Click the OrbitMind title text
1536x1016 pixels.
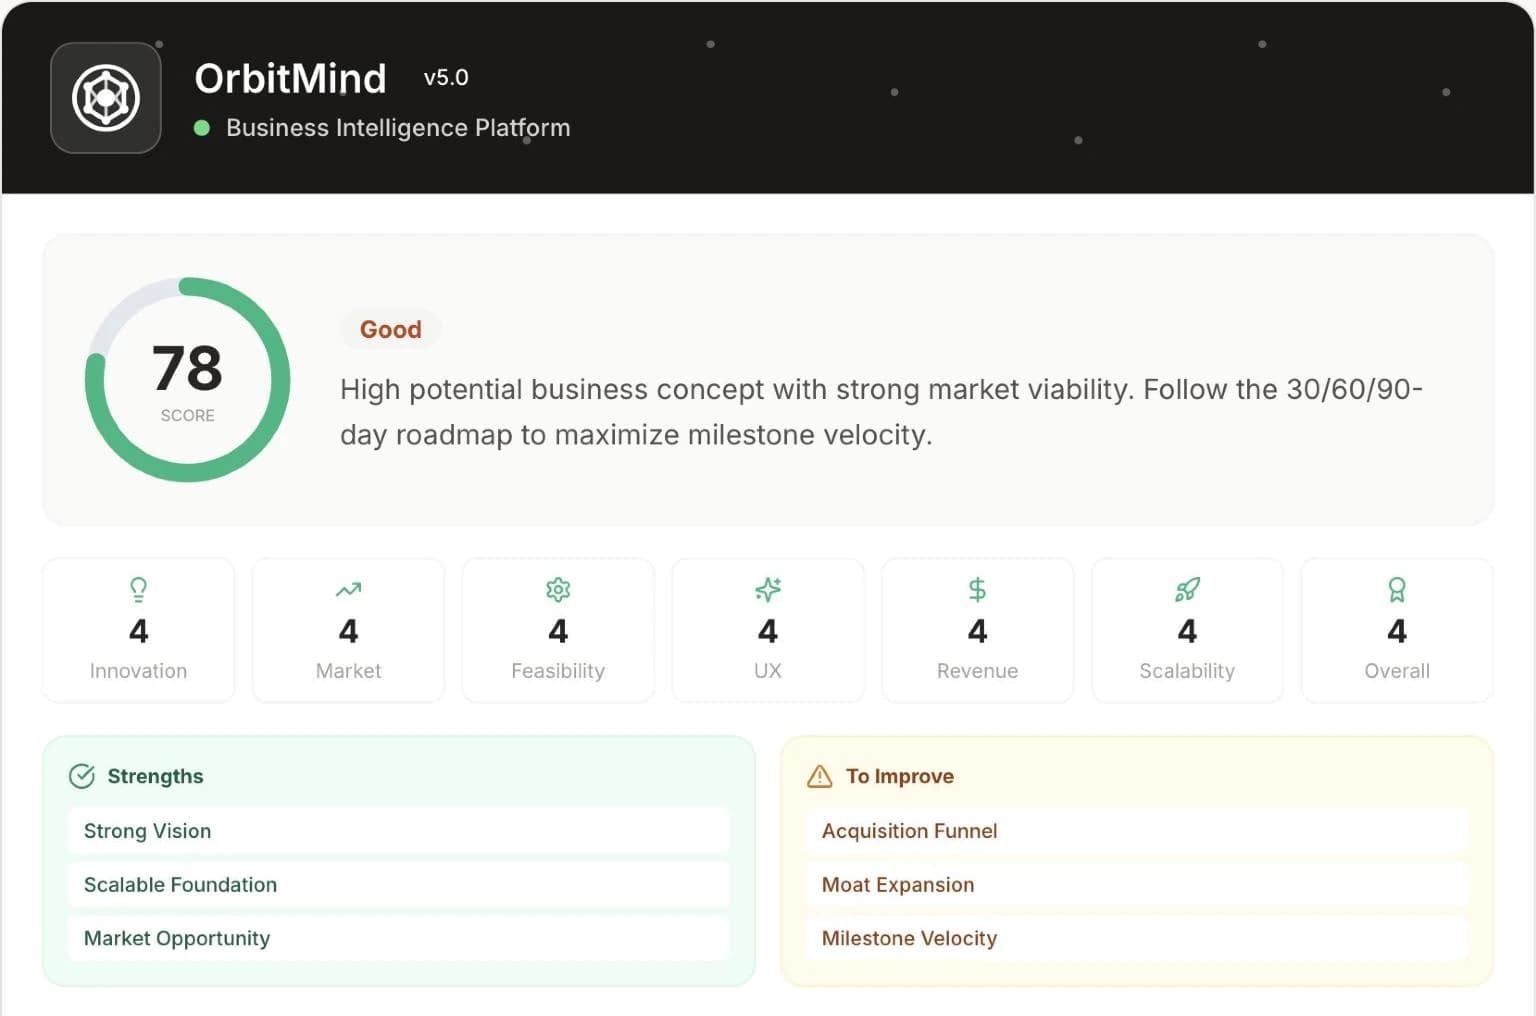click(290, 78)
